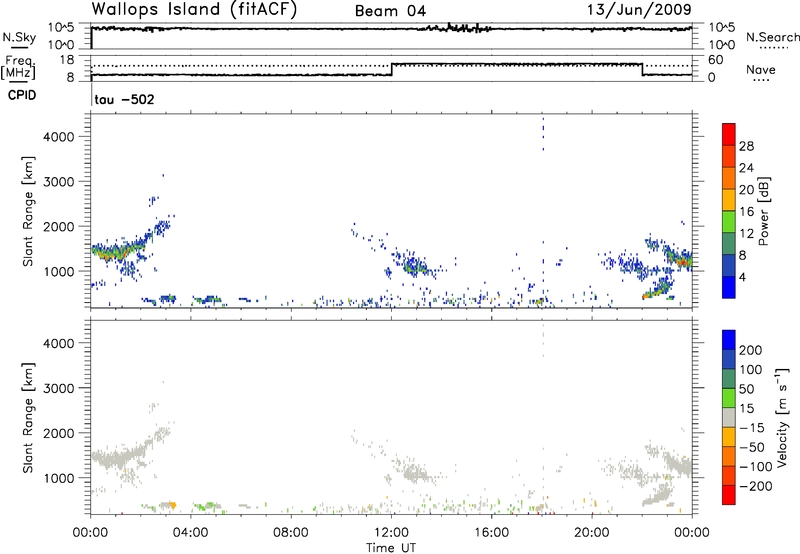Click the '60' Nave axis tick
The image size is (800, 554).
point(716,60)
